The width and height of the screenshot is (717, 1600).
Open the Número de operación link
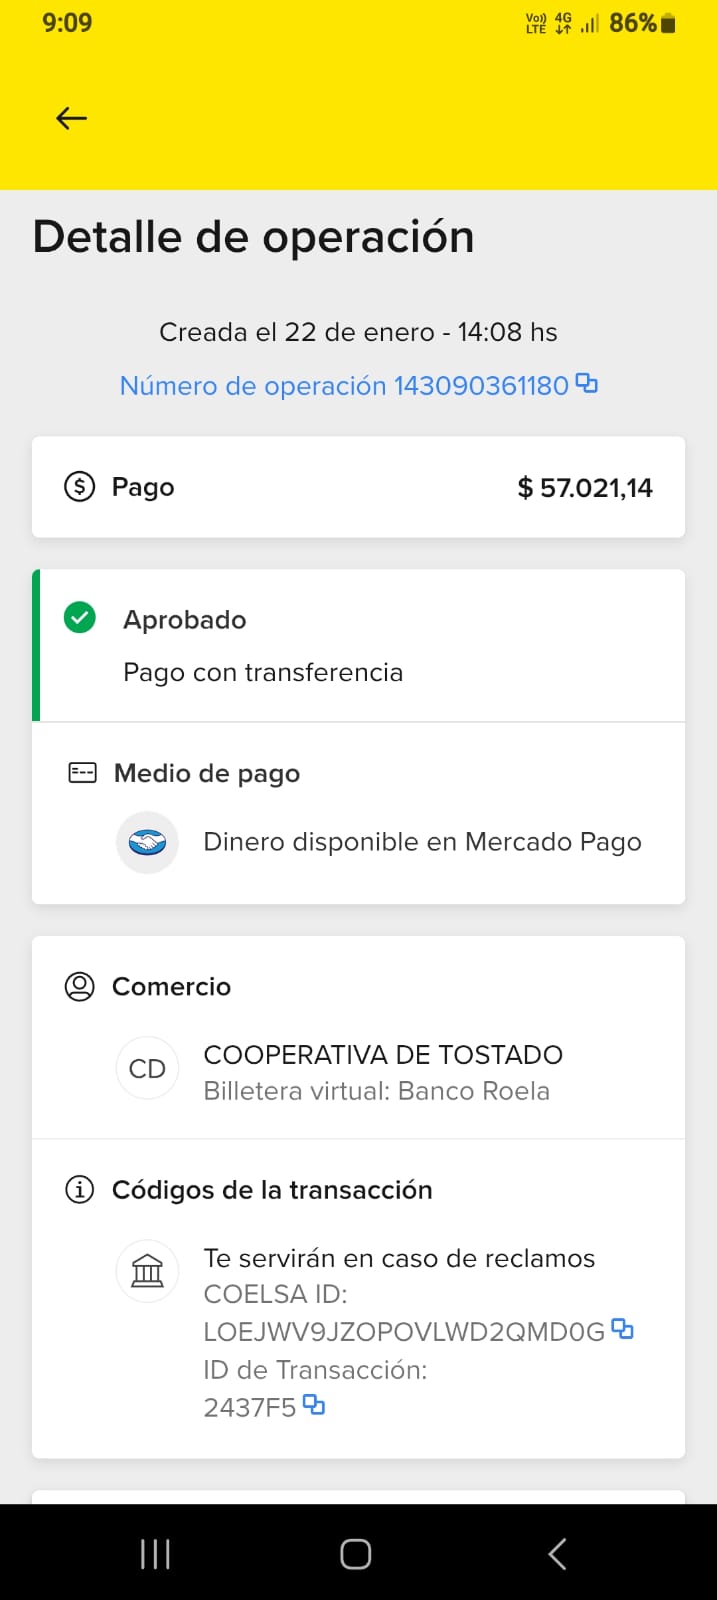(x=343, y=386)
